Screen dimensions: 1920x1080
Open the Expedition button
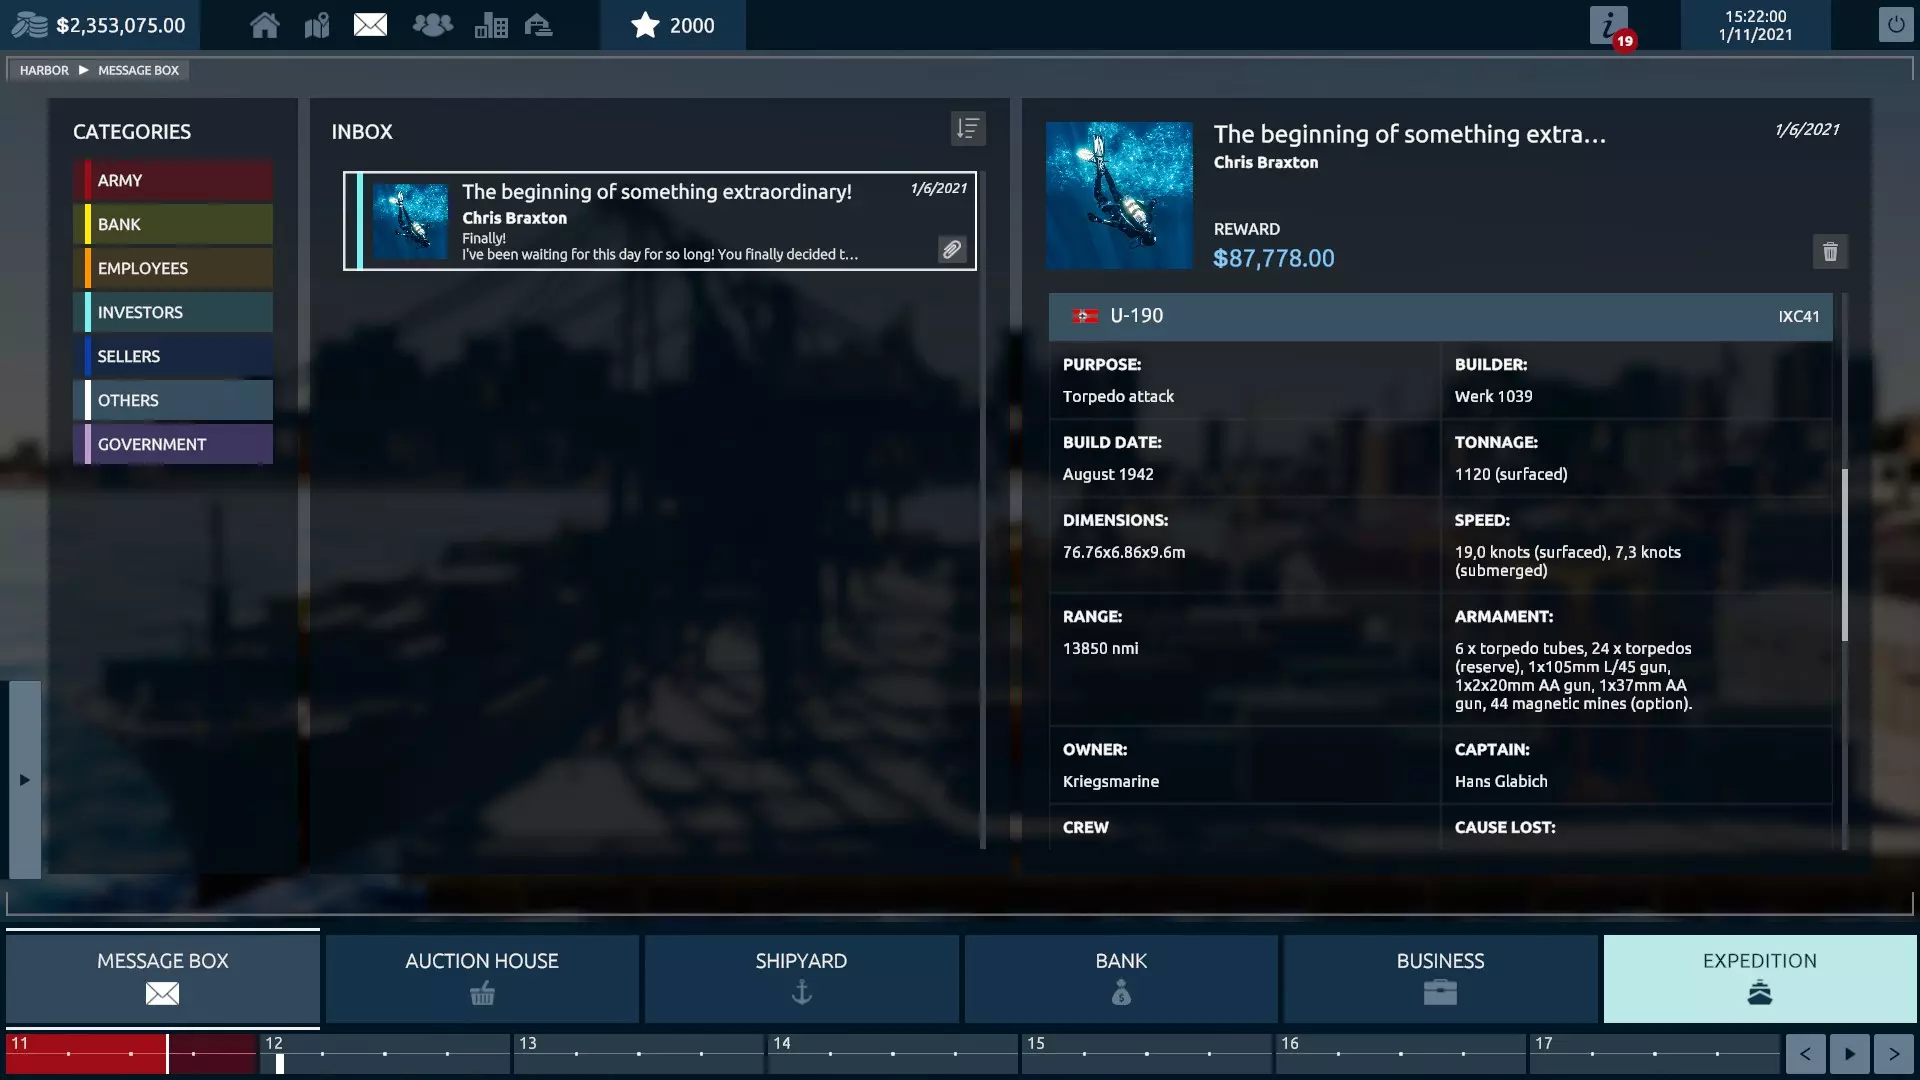coord(1759,977)
